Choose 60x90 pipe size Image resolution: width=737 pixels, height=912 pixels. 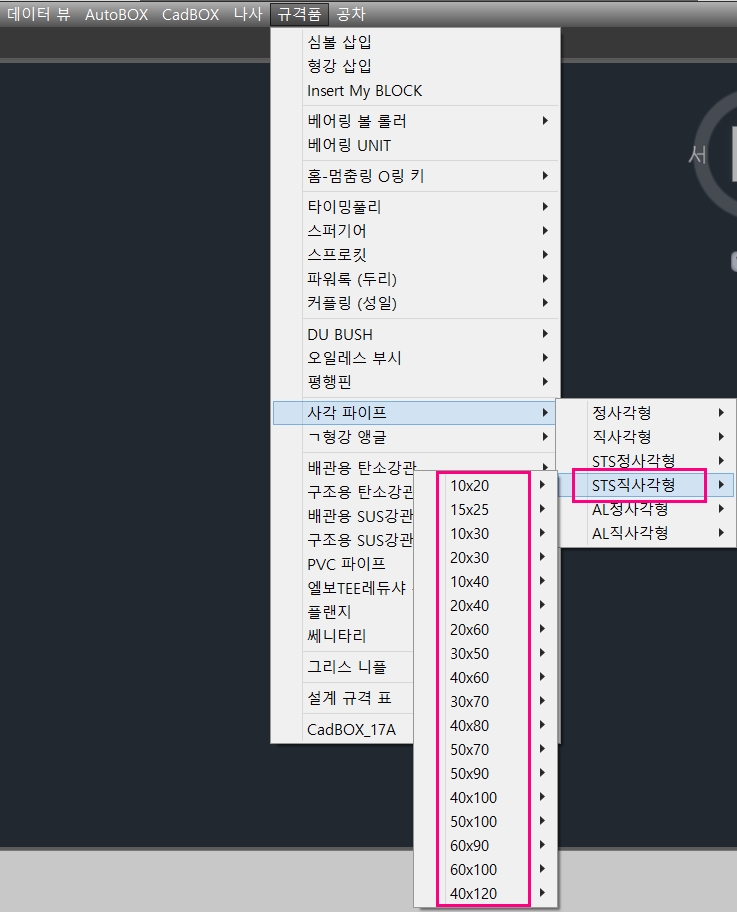486,845
